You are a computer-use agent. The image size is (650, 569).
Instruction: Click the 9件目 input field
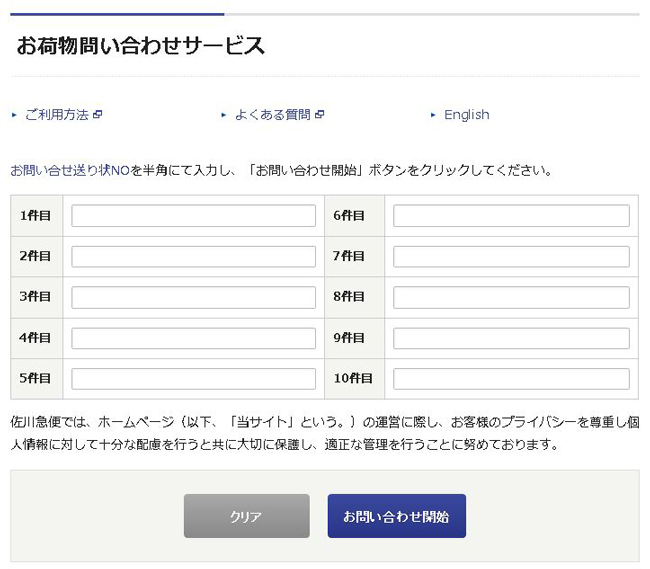511,338
